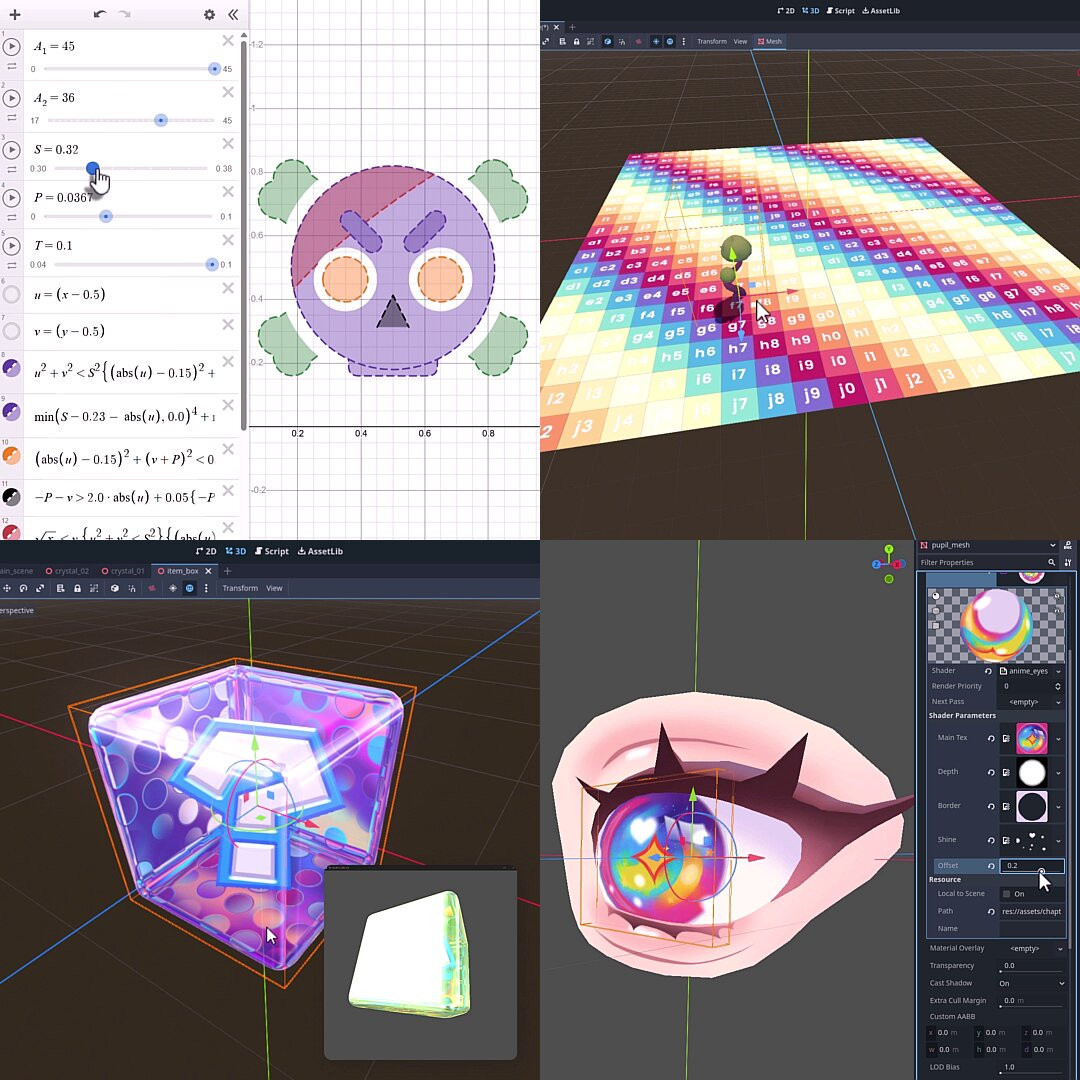The width and height of the screenshot is (1080, 1080).
Task: Toggle visibility of u = (x − 0.5)
Action: 11,295
